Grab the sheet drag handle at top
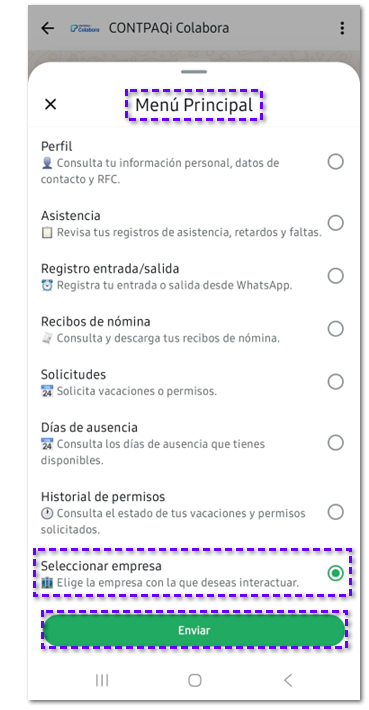Screen dimensions: 369x710 pos(194,72)
